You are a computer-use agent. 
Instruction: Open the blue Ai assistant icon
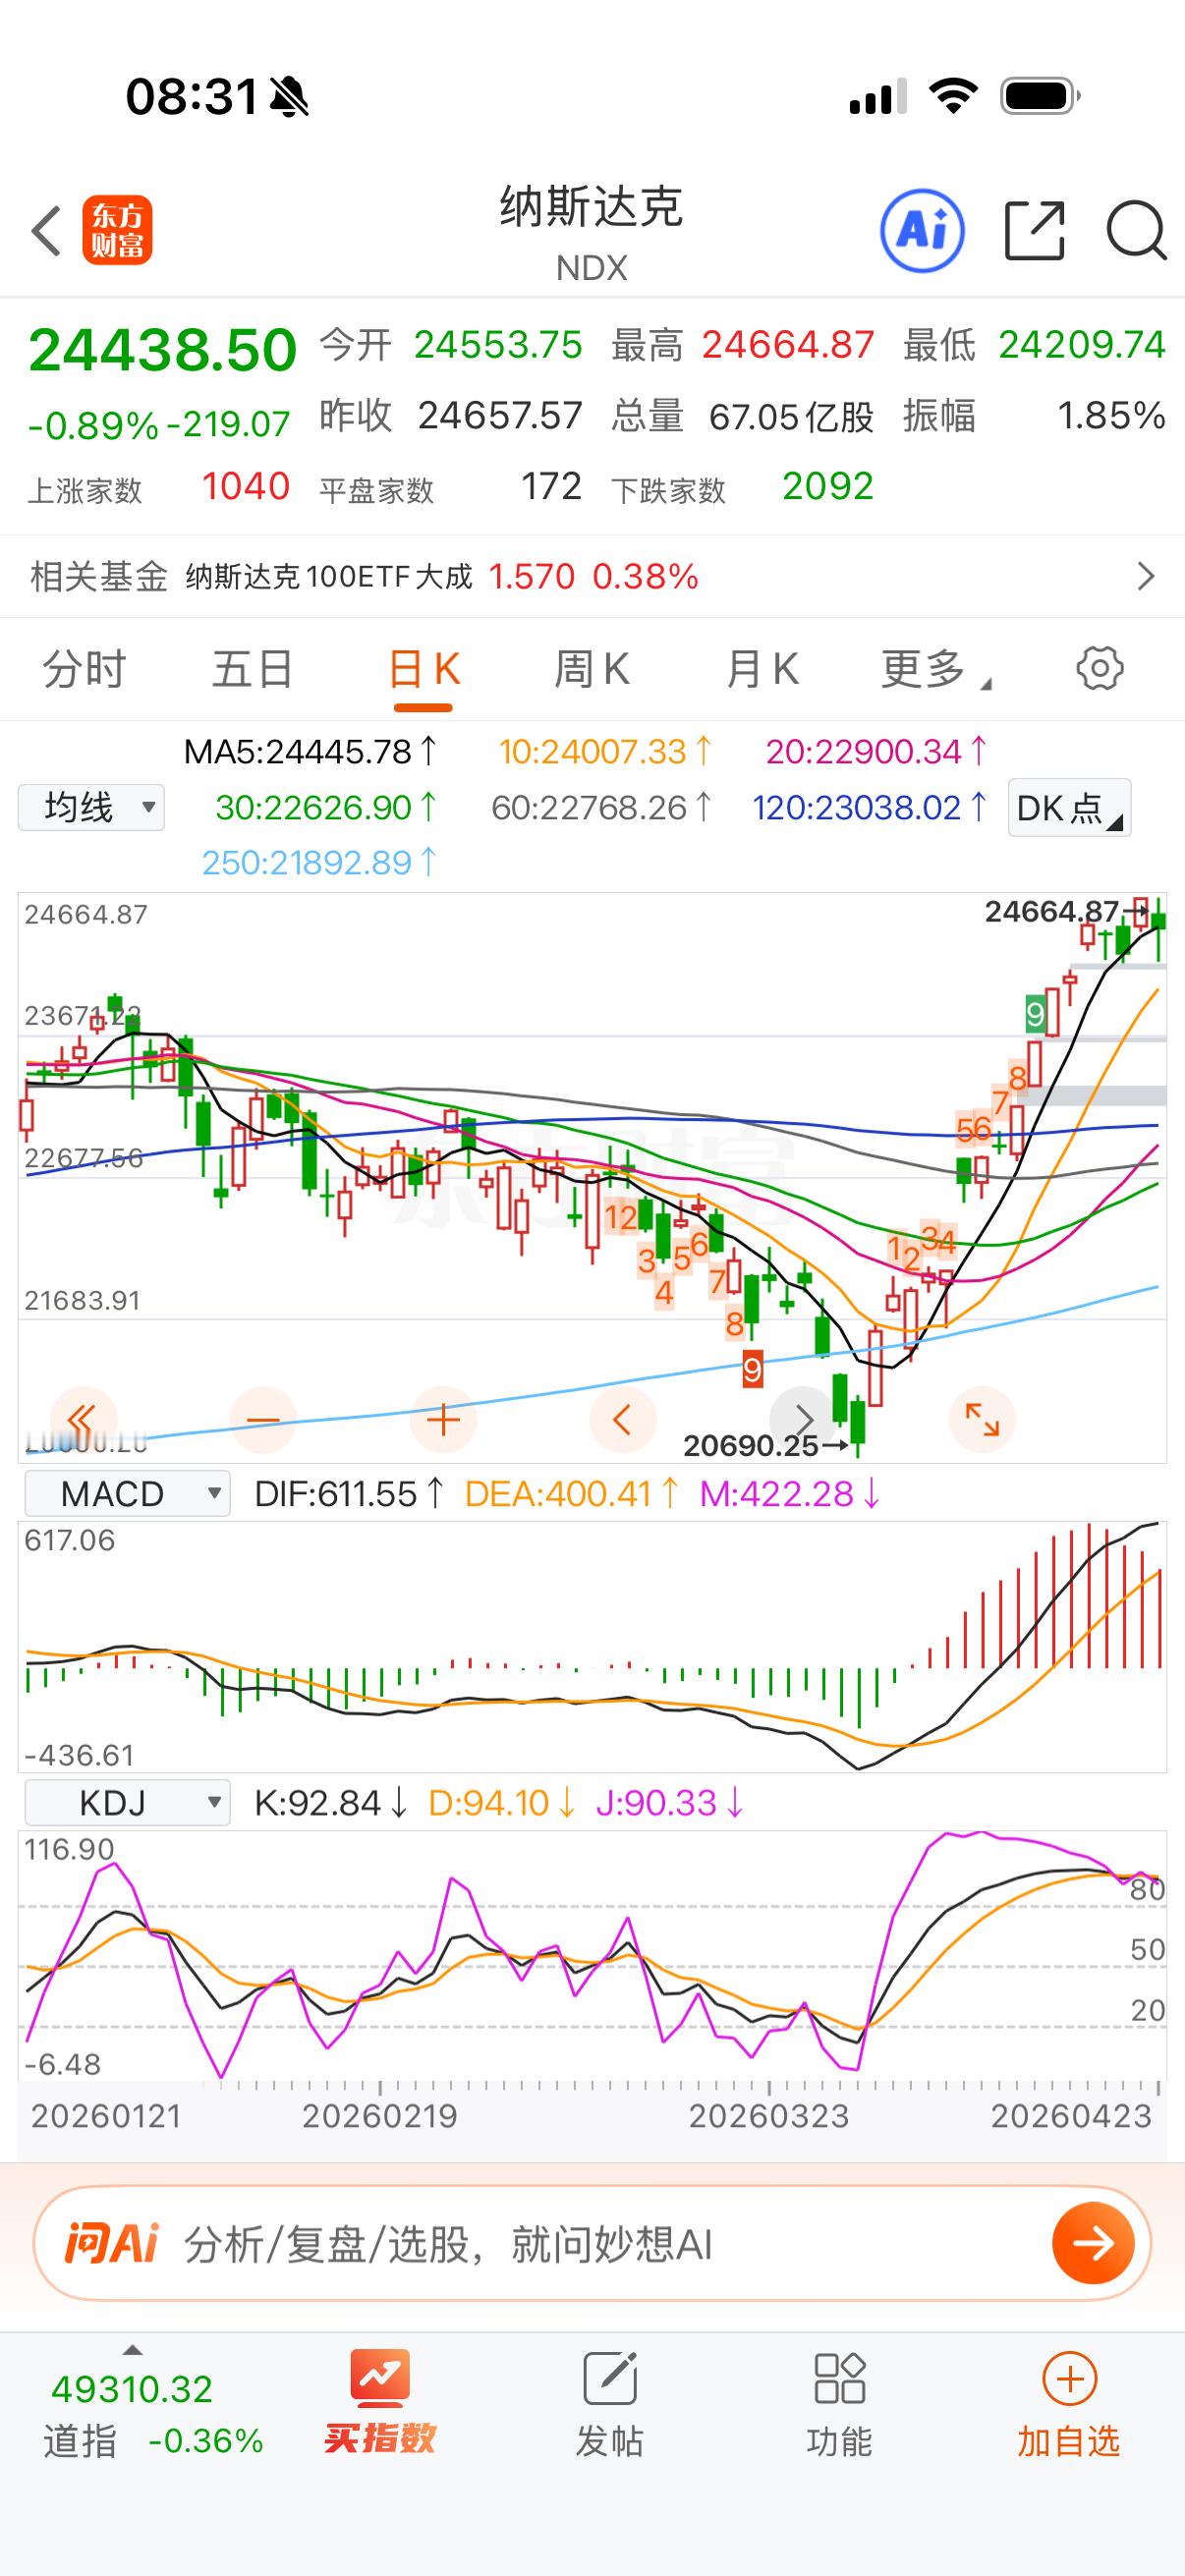(x=922, y=231)
